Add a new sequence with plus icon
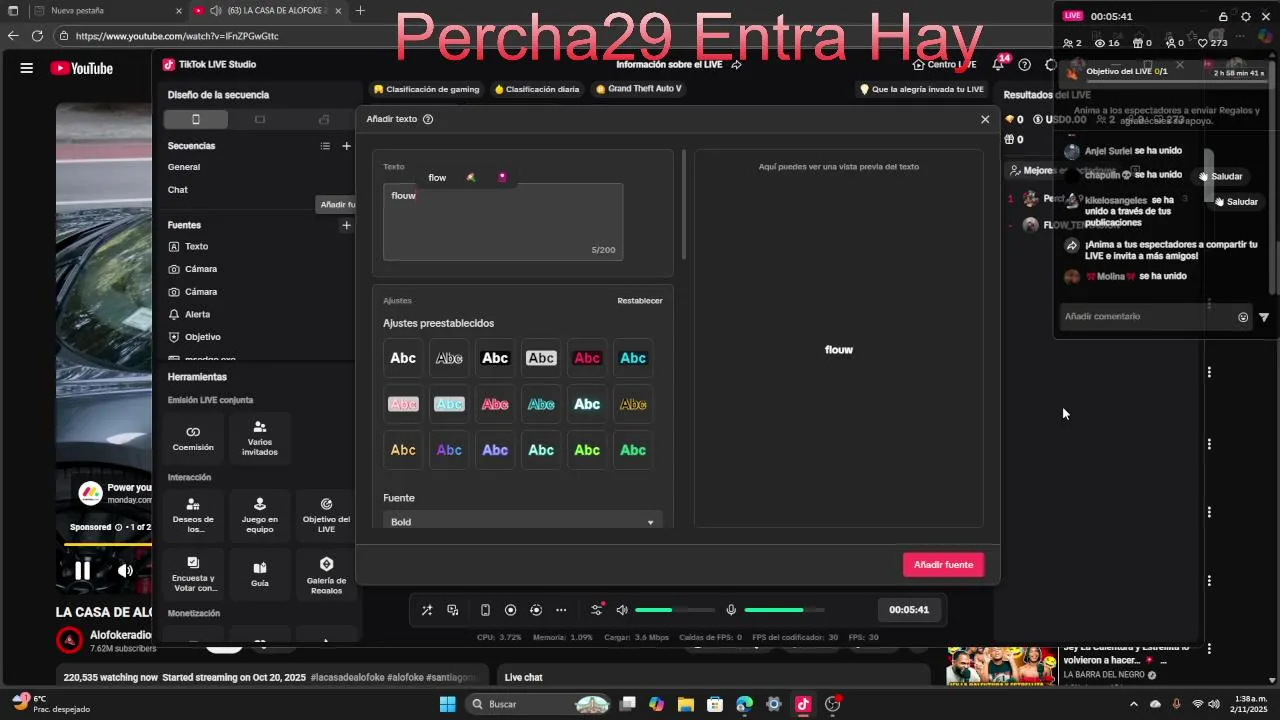 click(346, 146)
